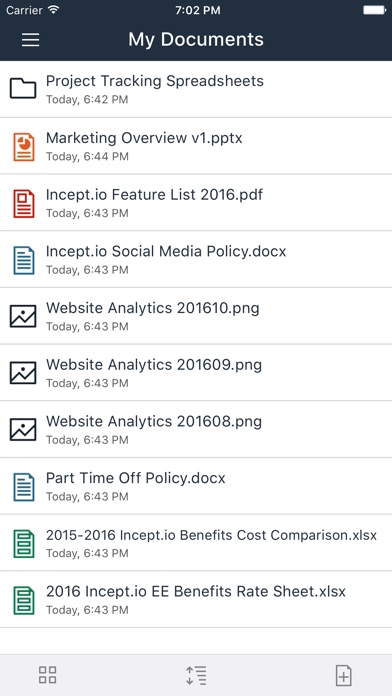This screenshot has width=392, height=696.
Task: Switch to grid view icon
Action: [48, 675]
